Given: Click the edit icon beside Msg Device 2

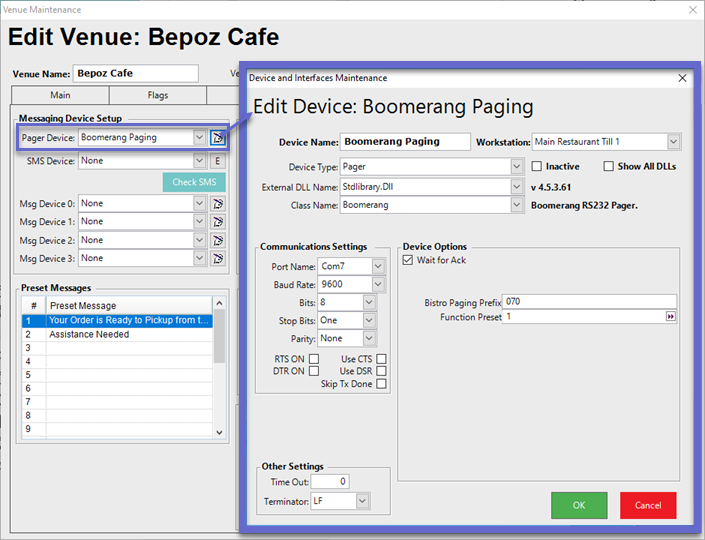Looking at the screenshot, I should click(x=218, y=240).
